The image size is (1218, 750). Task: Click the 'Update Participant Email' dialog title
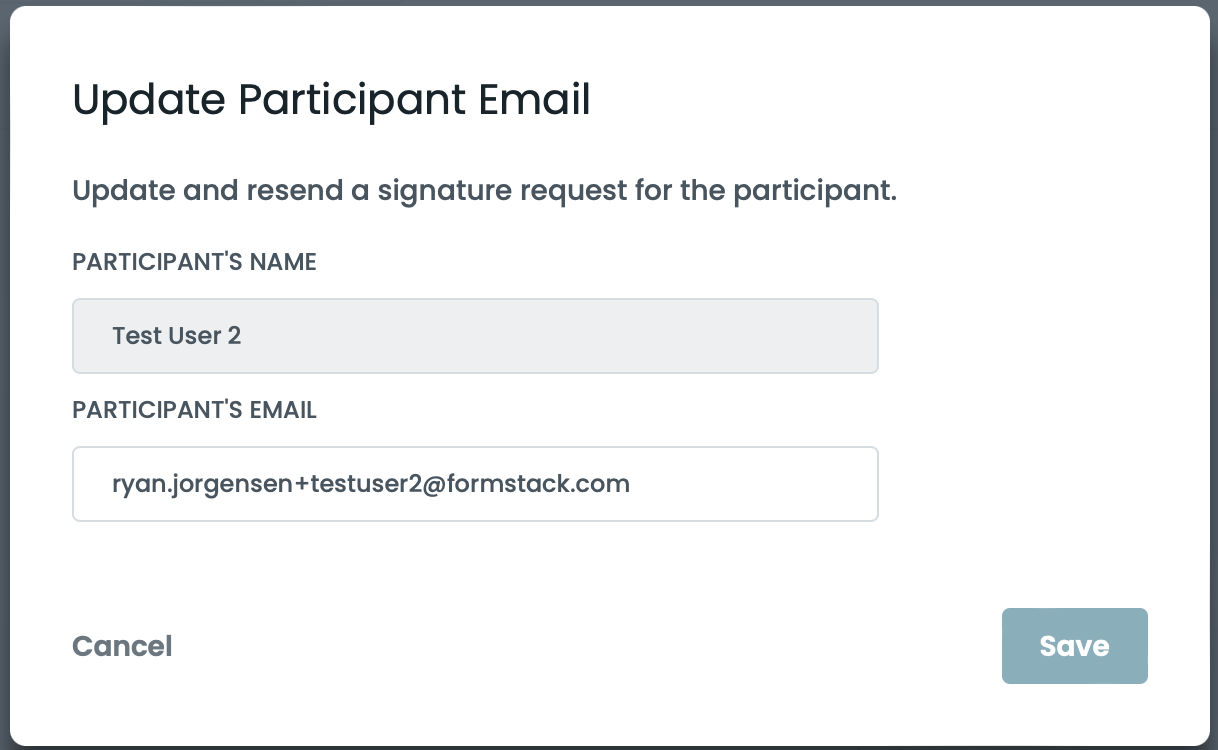331,100
